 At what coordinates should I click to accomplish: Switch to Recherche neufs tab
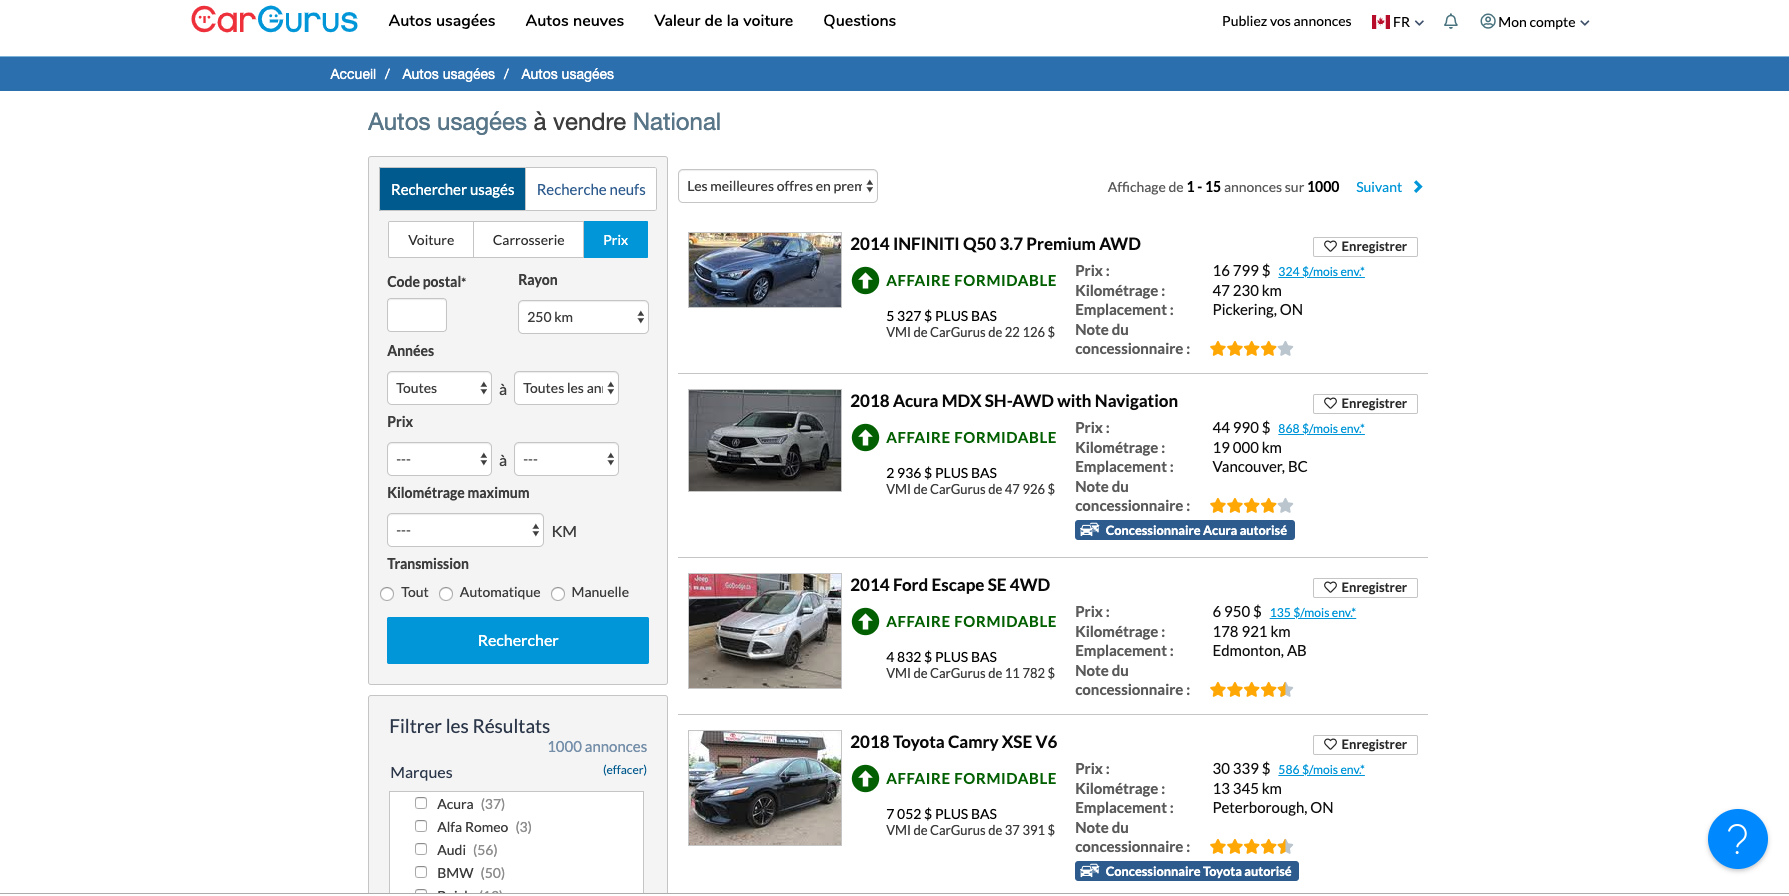coord(591,189)
